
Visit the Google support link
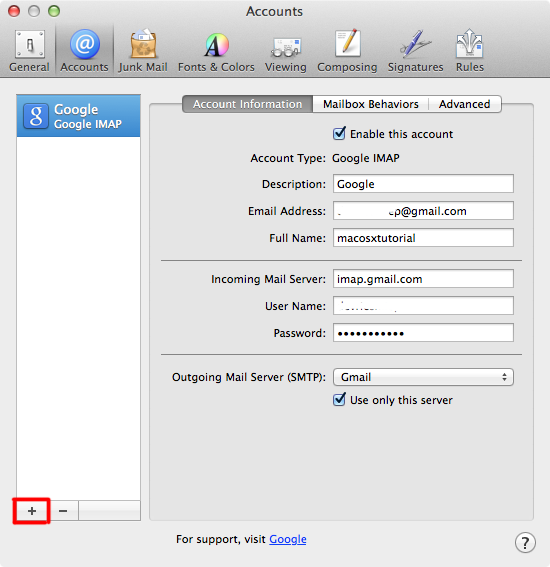click(288, 539)
